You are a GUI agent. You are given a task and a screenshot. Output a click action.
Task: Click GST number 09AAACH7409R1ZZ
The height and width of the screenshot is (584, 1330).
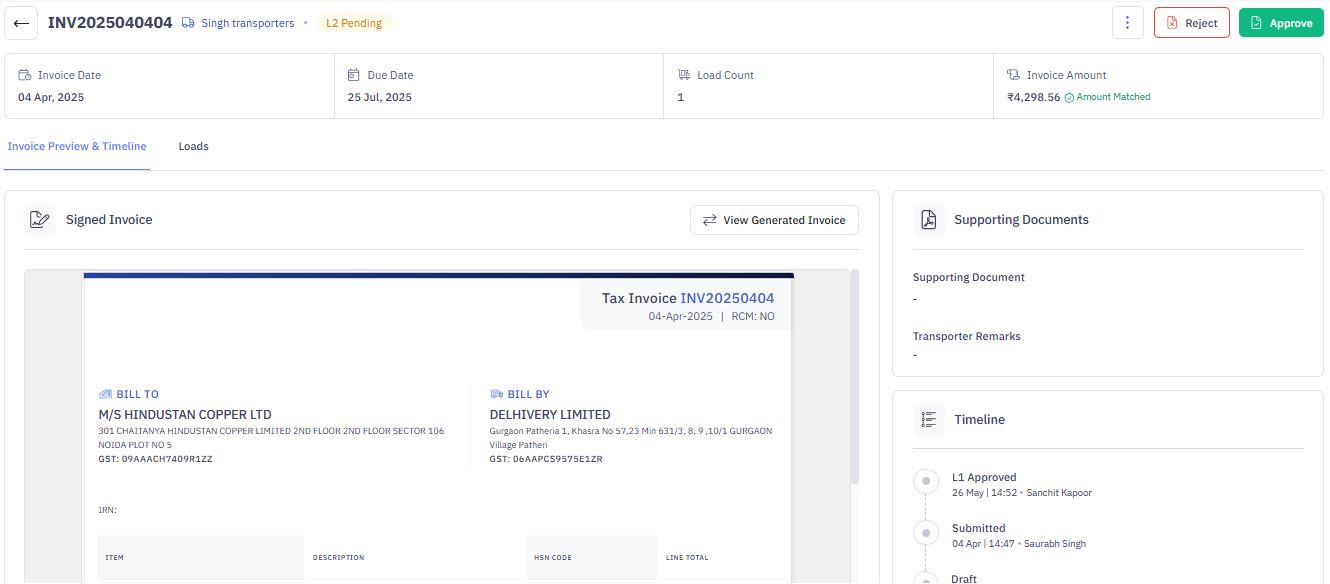[155, 459]
